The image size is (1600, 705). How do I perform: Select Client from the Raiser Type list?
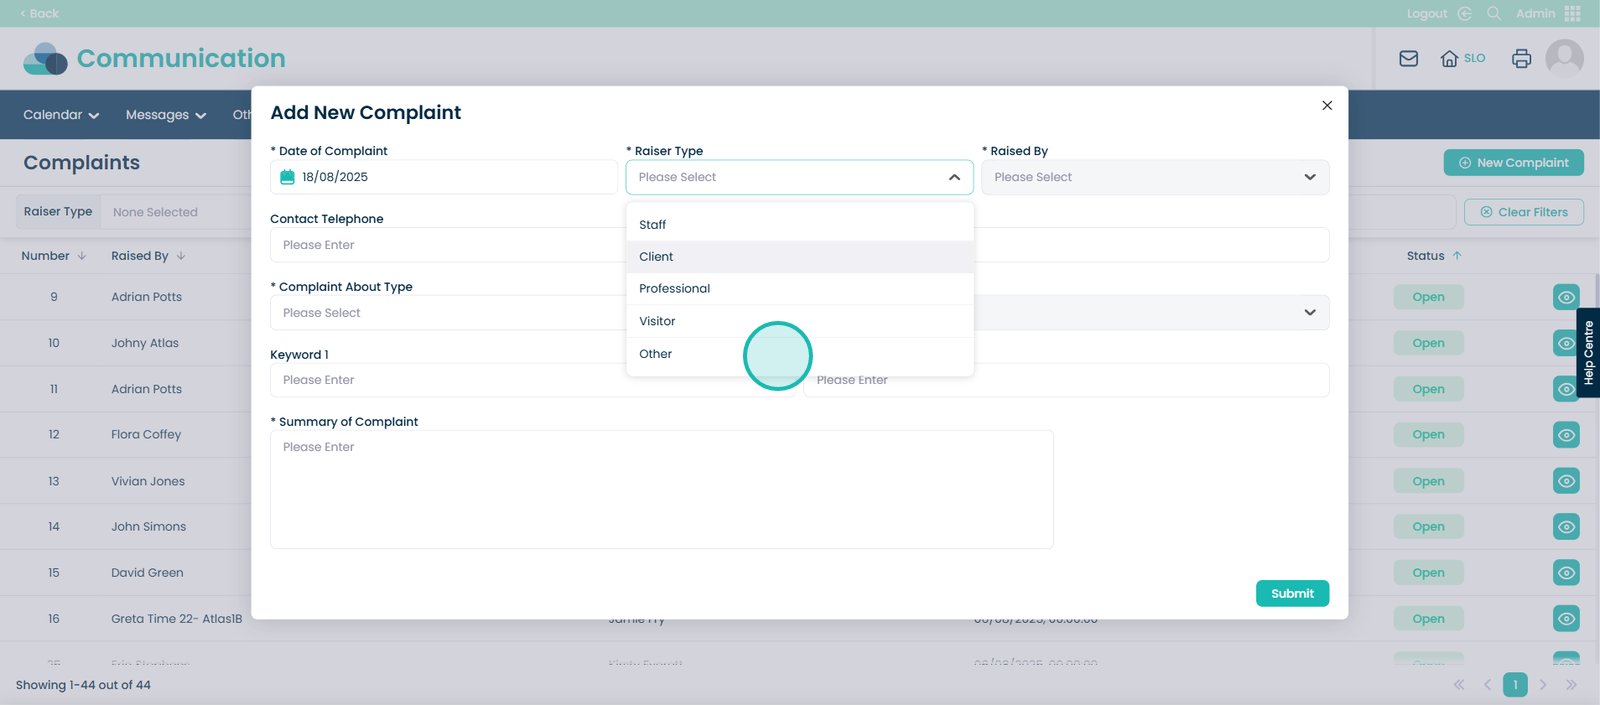[x=656, y=257]
